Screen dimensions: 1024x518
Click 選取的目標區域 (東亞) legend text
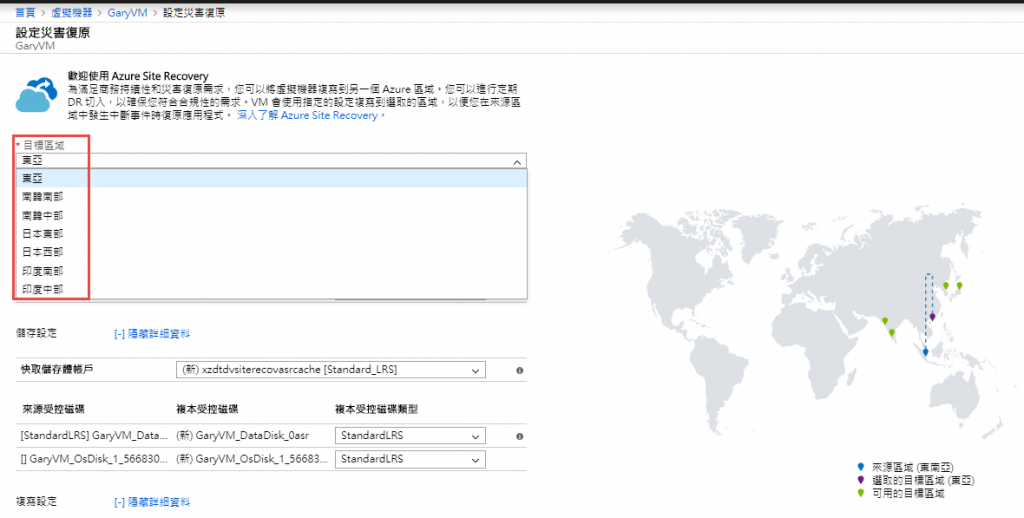pos(923,481)
